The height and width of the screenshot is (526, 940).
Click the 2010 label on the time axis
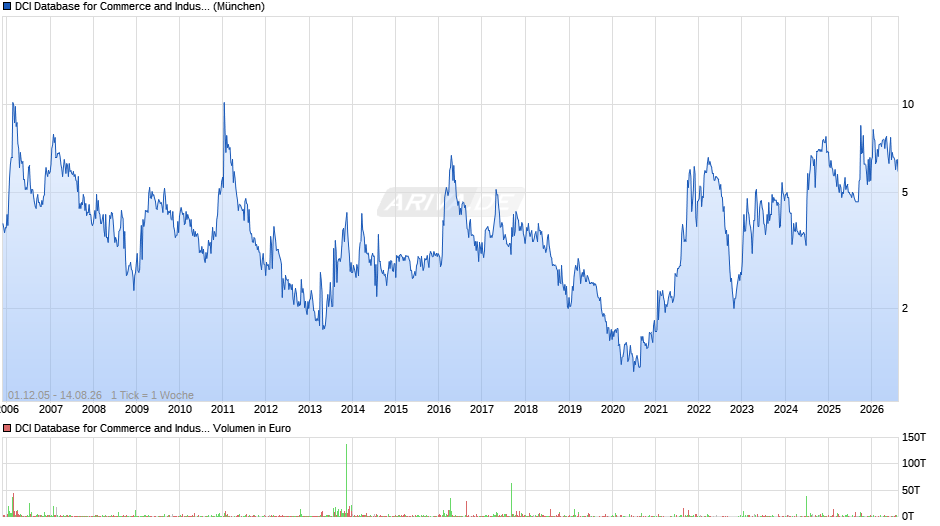point(180,409)
